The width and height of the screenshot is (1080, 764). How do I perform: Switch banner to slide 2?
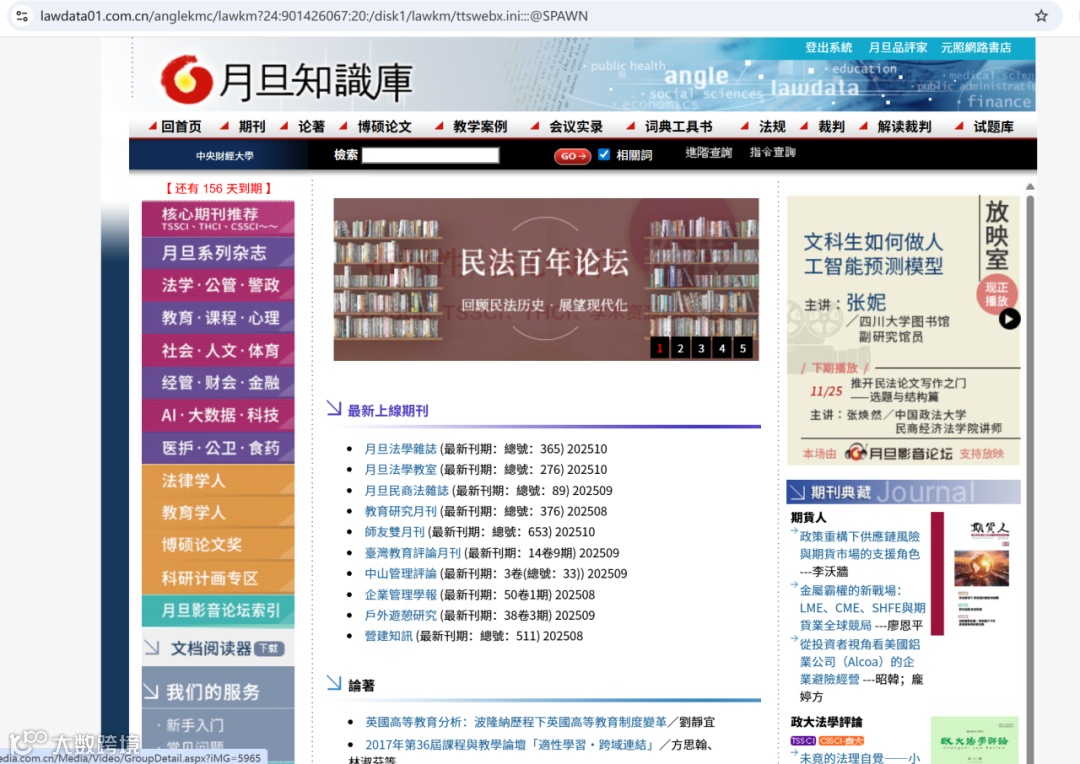(681, 348)
